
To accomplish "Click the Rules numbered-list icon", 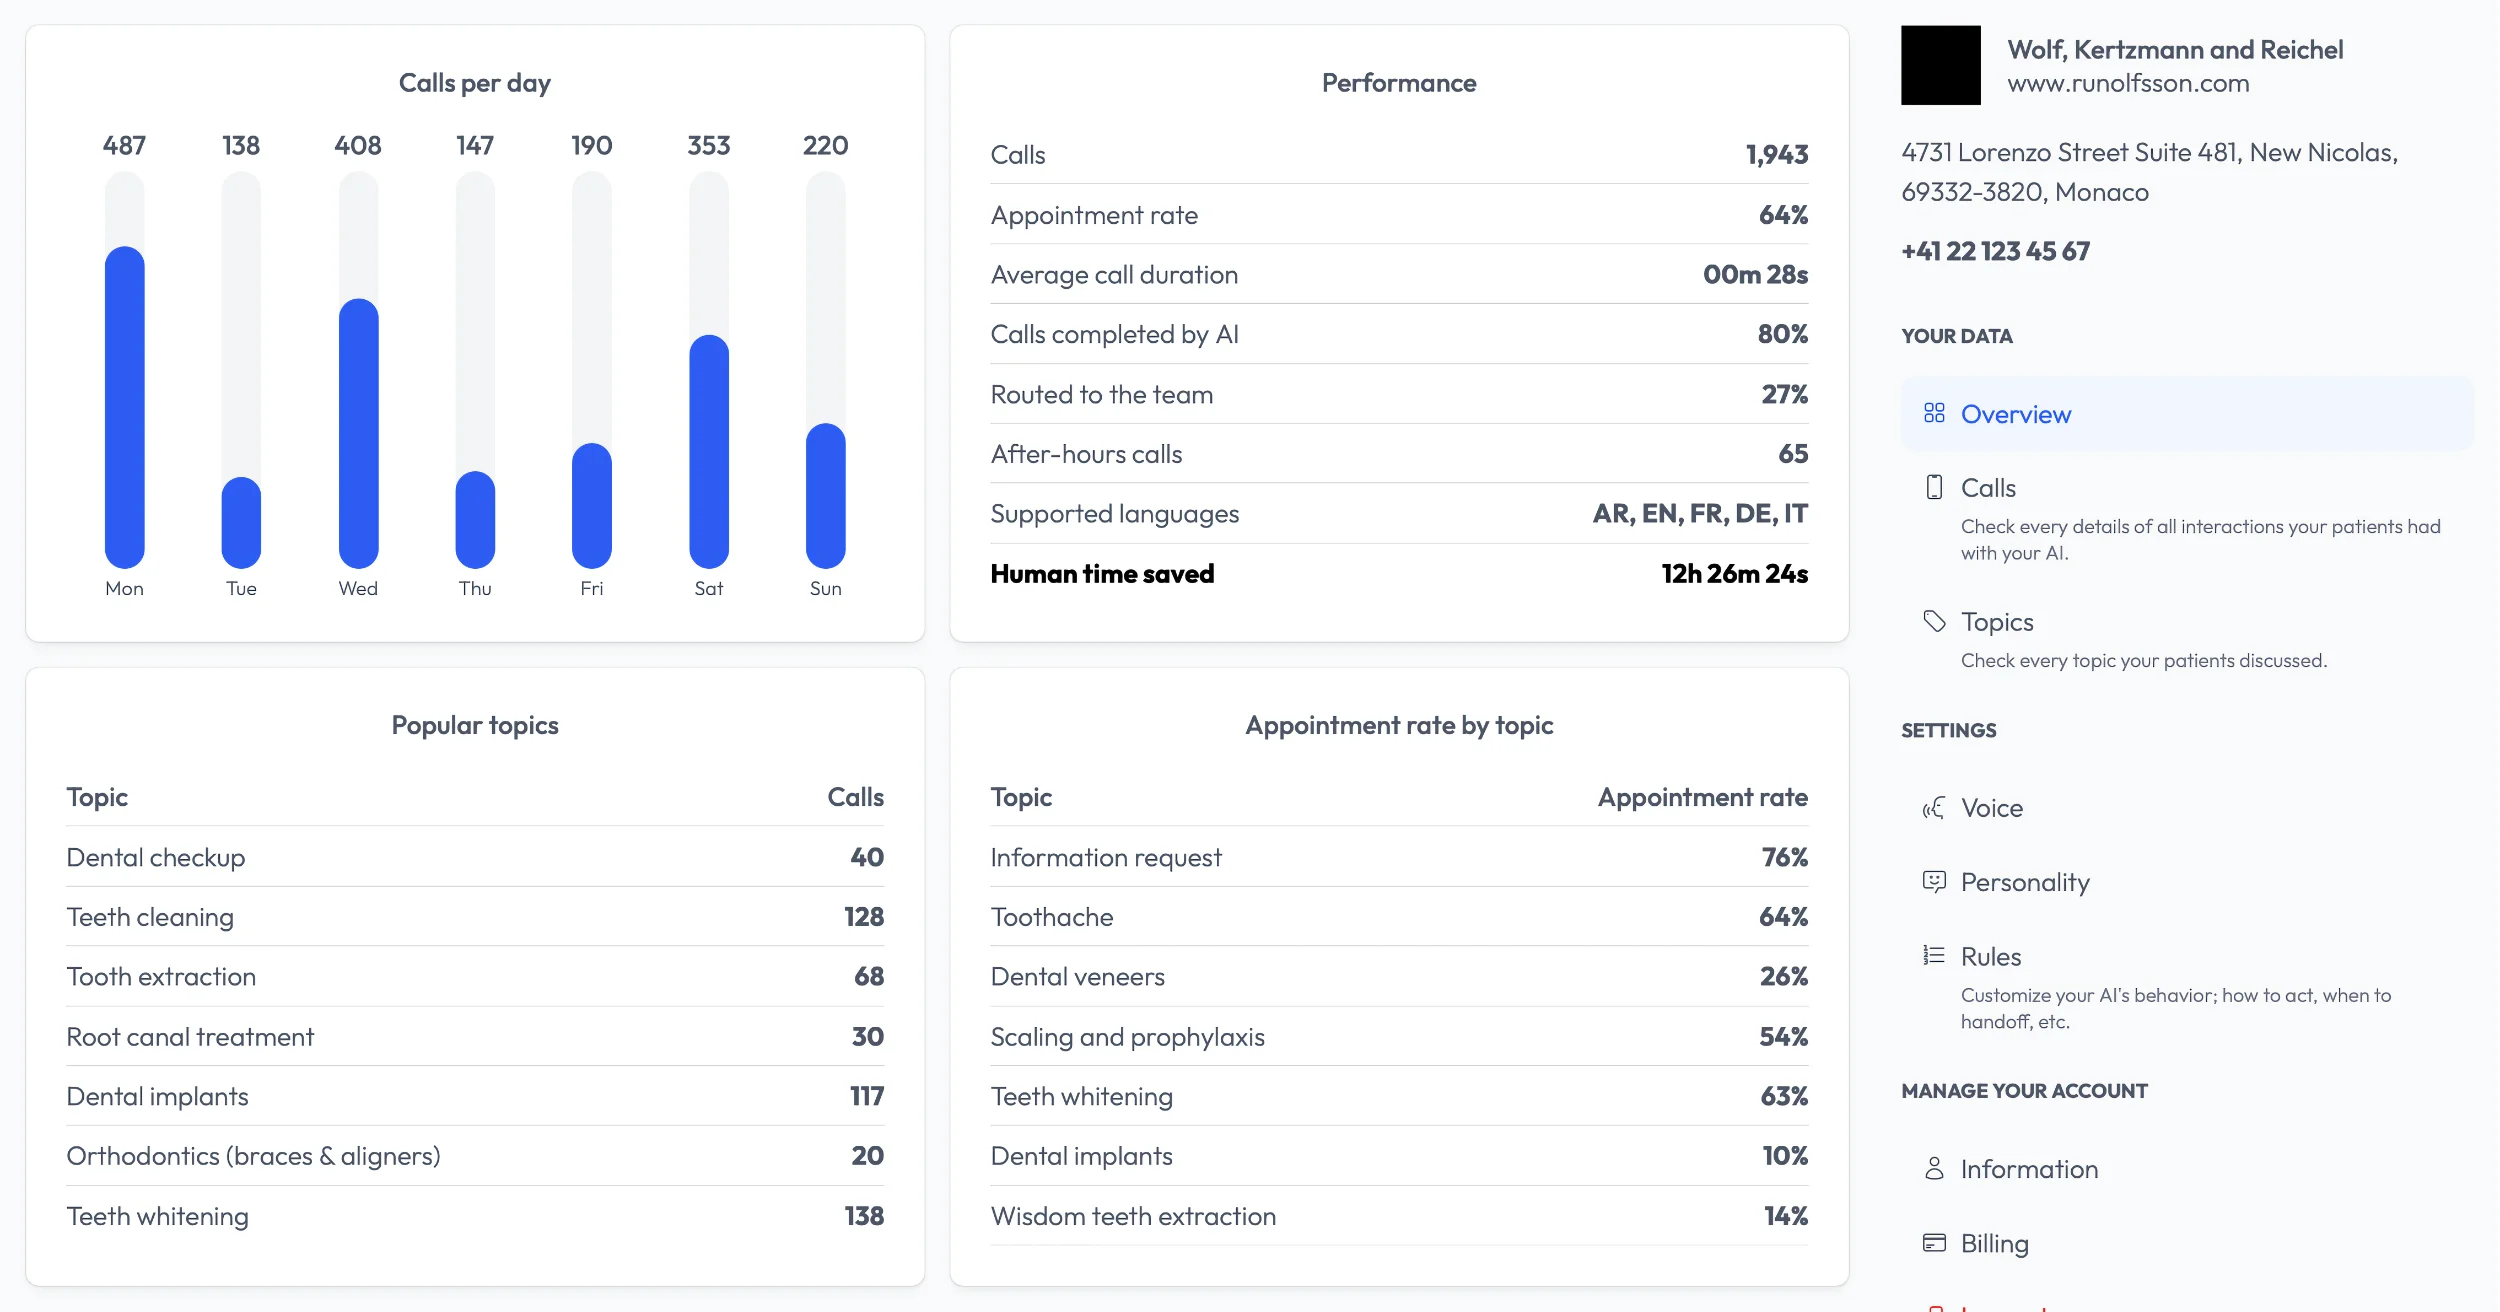I will coord(1934,956).
